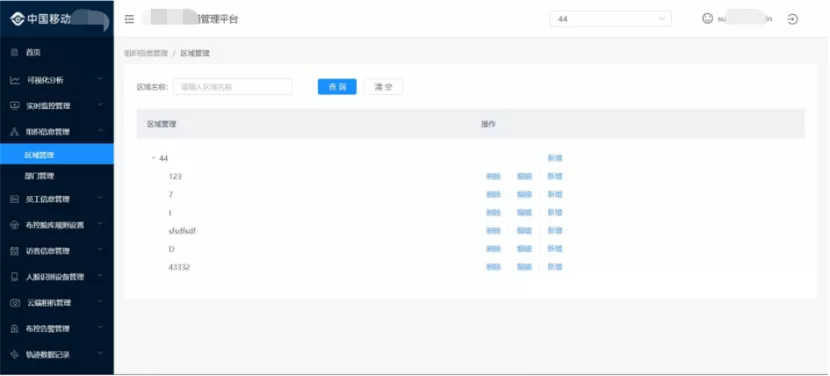
Task: Toggle the hamburger sidebar collapse icon
Action: click(x=129, y=20)
